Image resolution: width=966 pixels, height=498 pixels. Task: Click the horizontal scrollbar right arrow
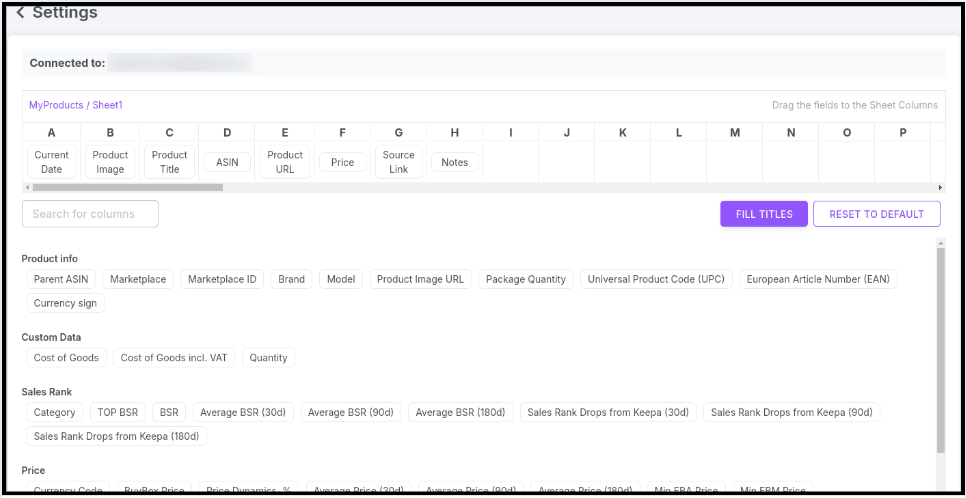pyautogui.click(x=940, y=187)
